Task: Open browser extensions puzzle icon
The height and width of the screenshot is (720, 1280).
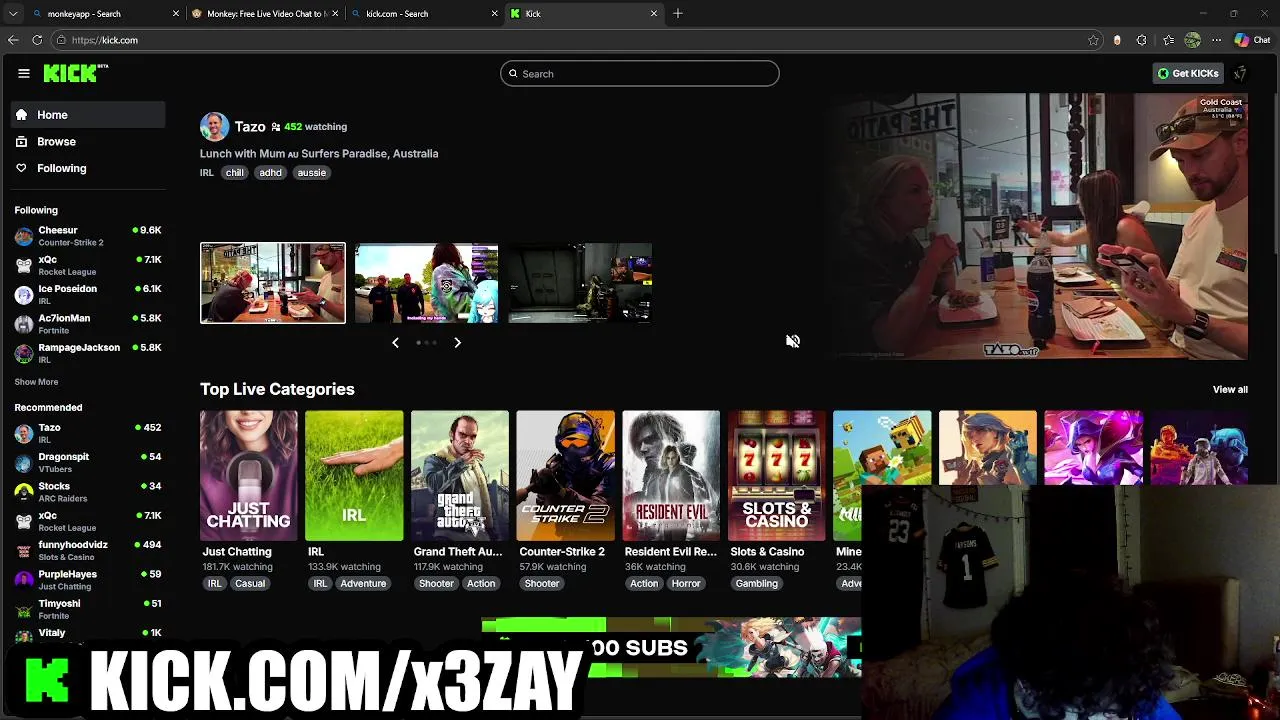Action: coord(1141,40)
